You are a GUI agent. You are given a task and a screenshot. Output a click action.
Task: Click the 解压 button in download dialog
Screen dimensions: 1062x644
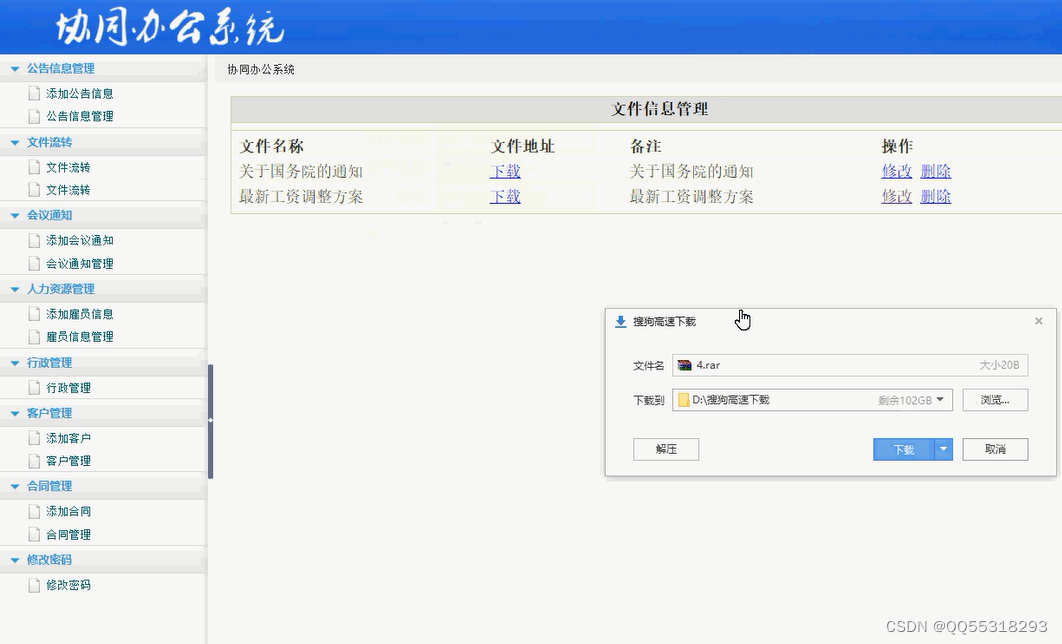point(666,449)
